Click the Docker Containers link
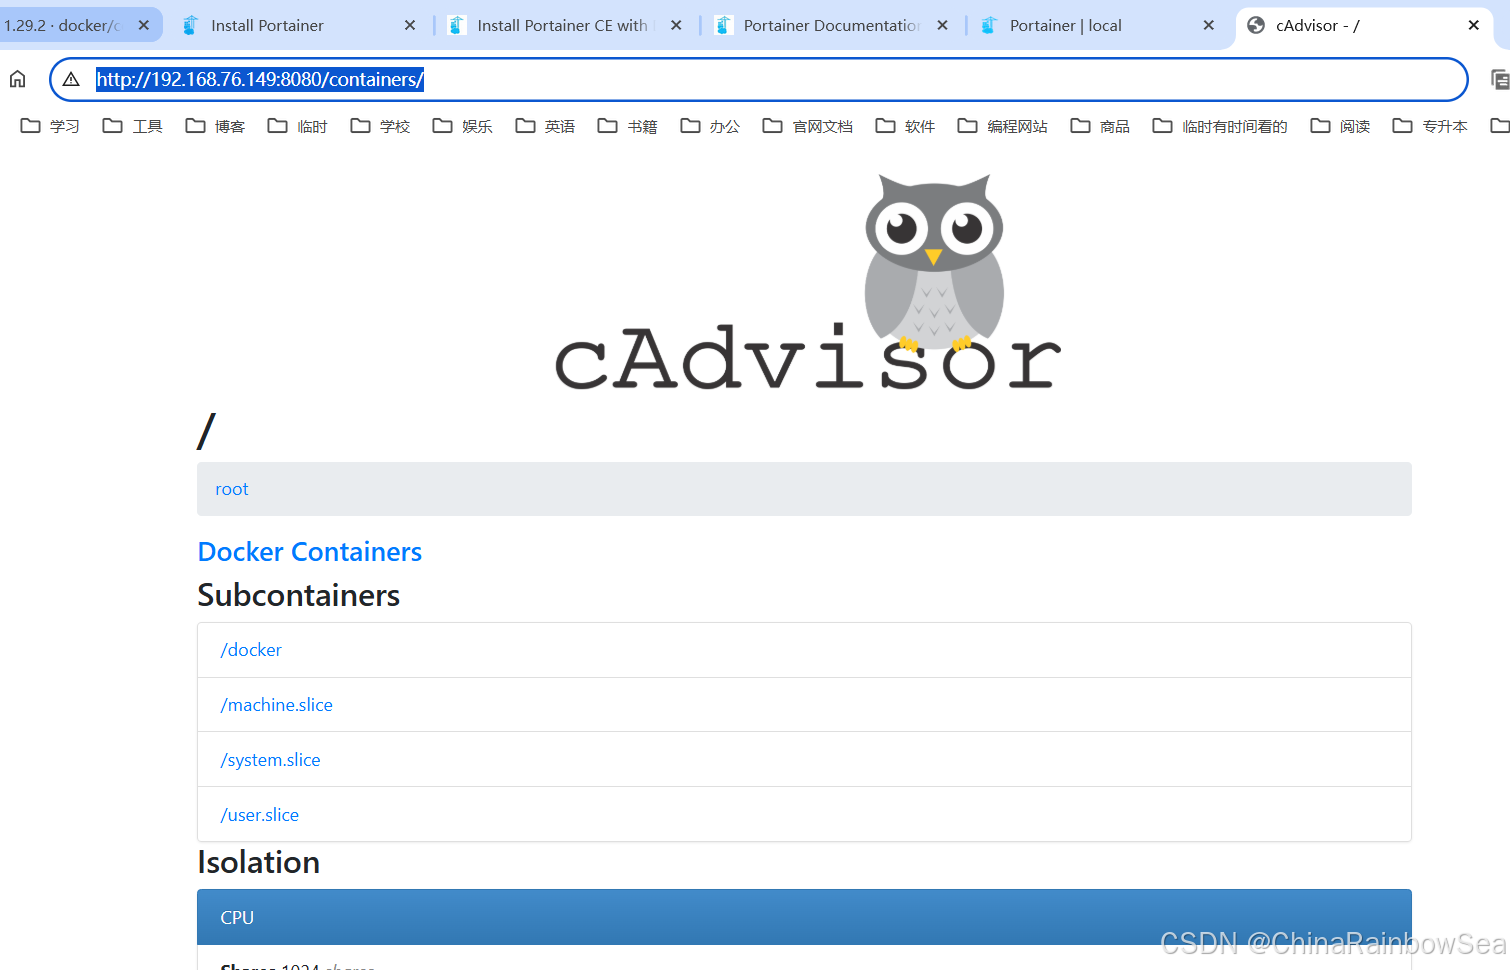The image size is (1510, 970). tap(309, 551)
